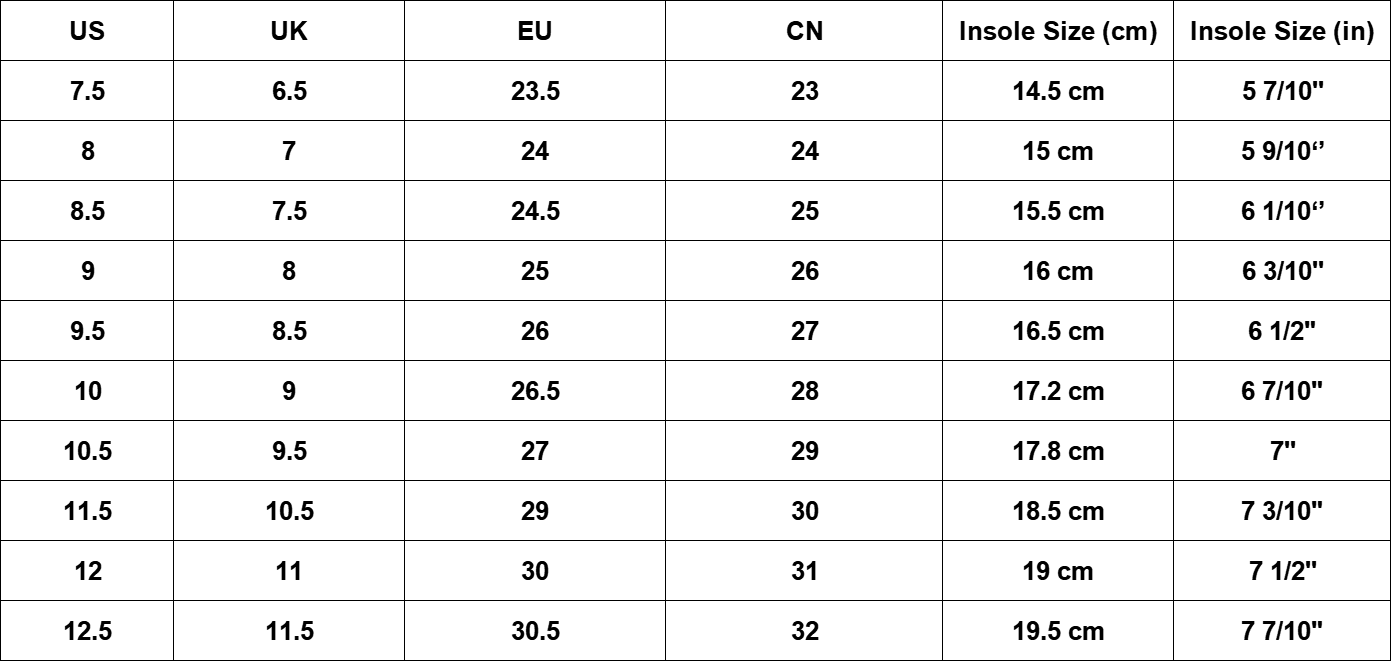Click the UK column header
Screen dimensions: 1392x662
point(289,31)
